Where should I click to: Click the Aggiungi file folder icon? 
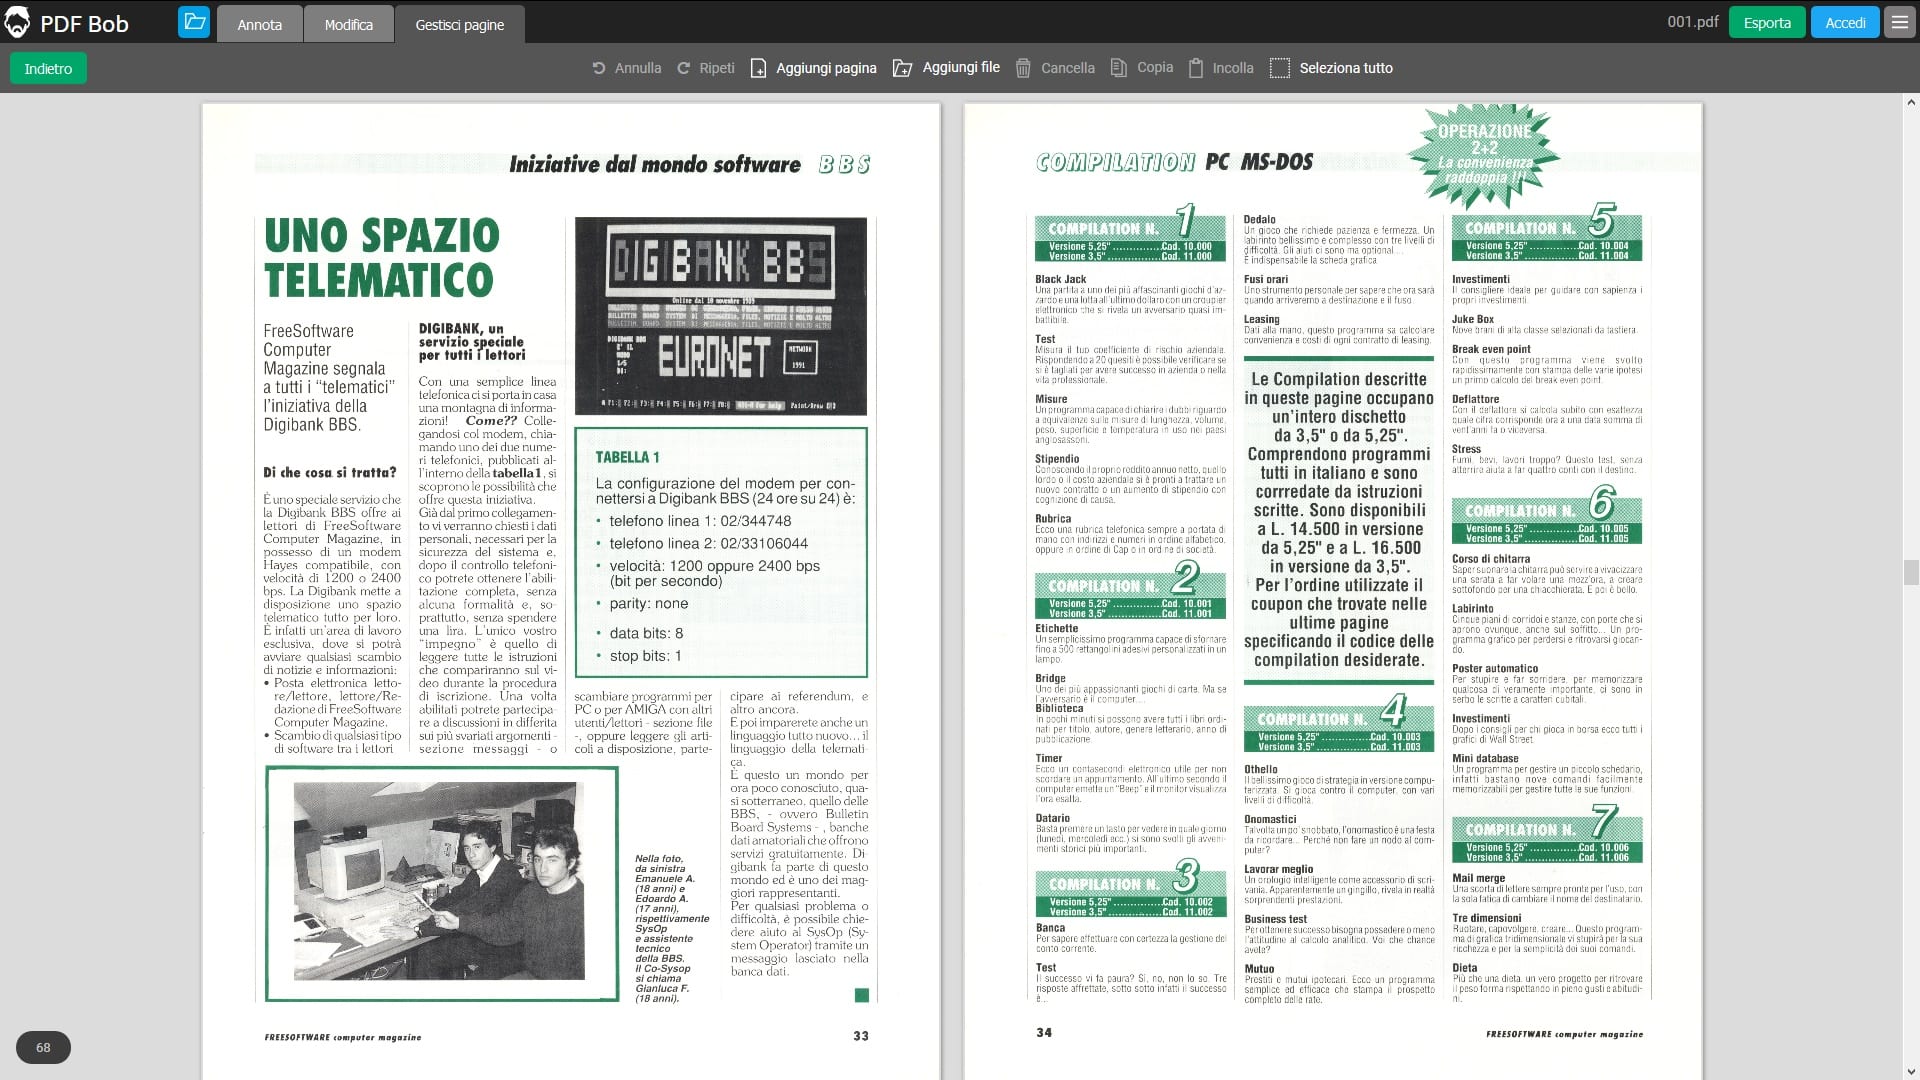[x=902, y=68]
